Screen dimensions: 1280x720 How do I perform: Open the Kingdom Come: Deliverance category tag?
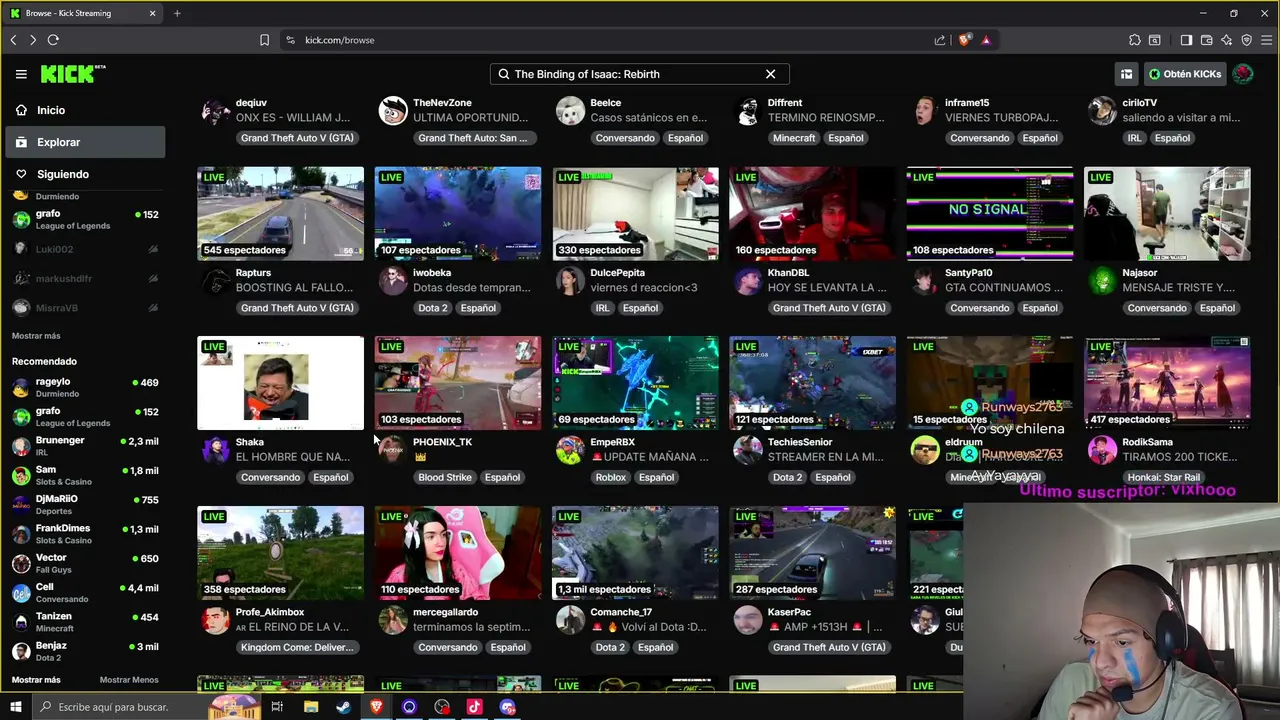point(297,647)
